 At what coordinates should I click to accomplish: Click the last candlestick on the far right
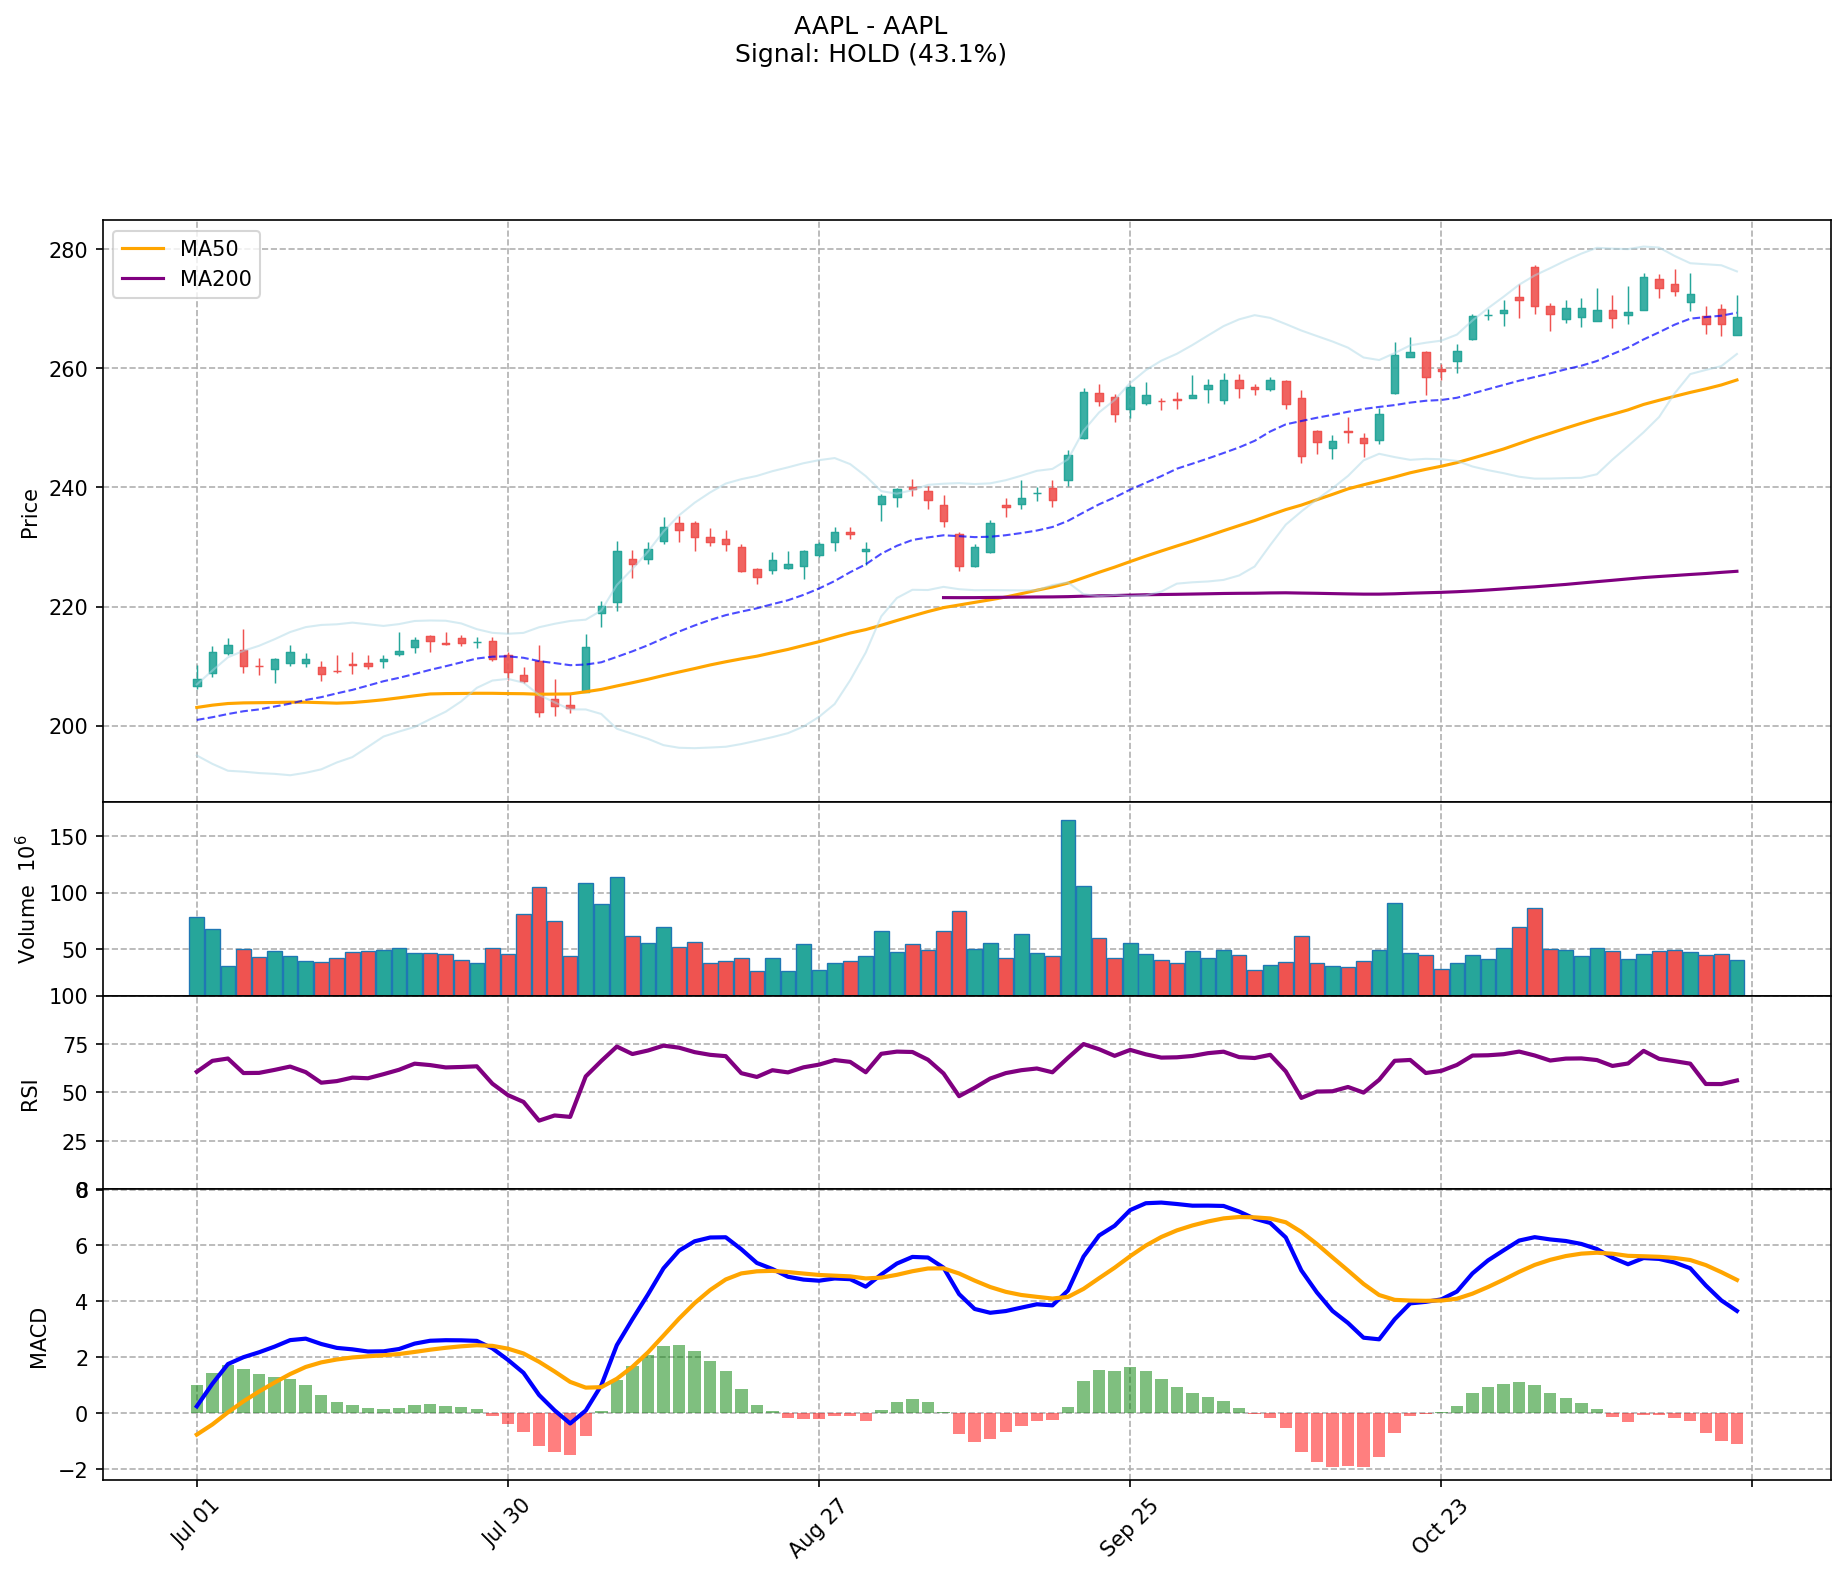(x=1737, y=326)
